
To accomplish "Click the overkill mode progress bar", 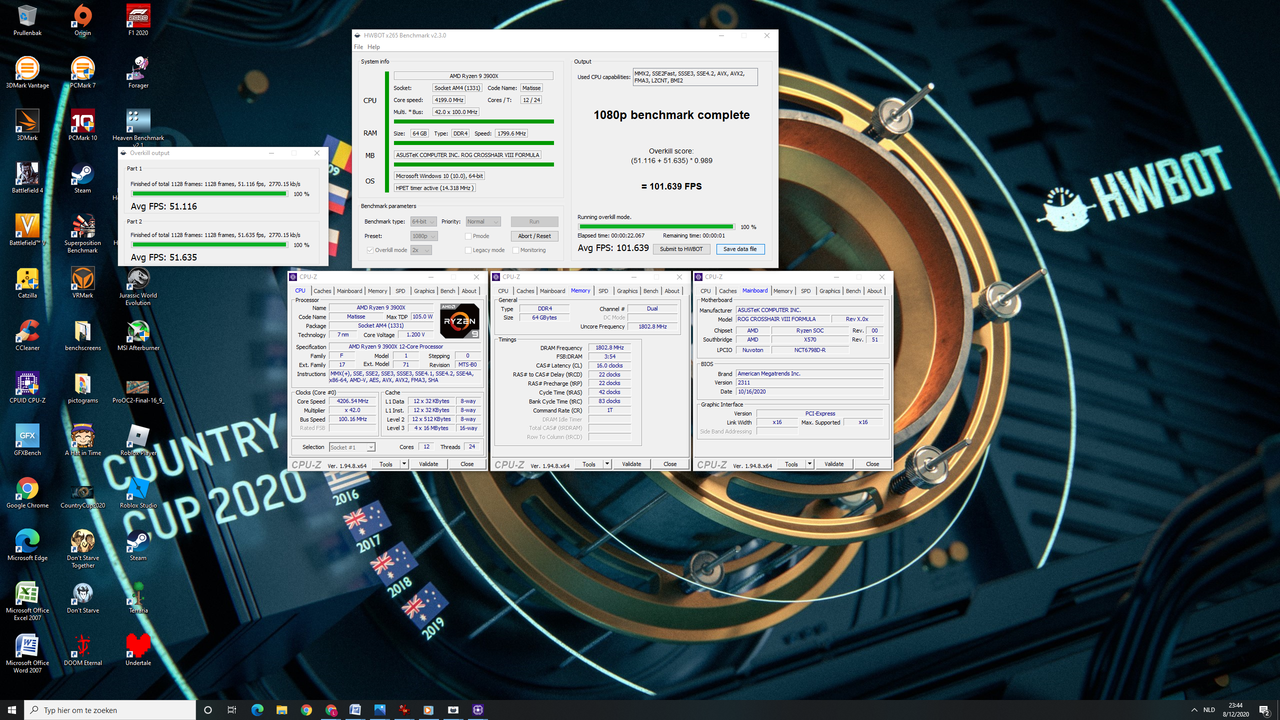I will [656, 227].
